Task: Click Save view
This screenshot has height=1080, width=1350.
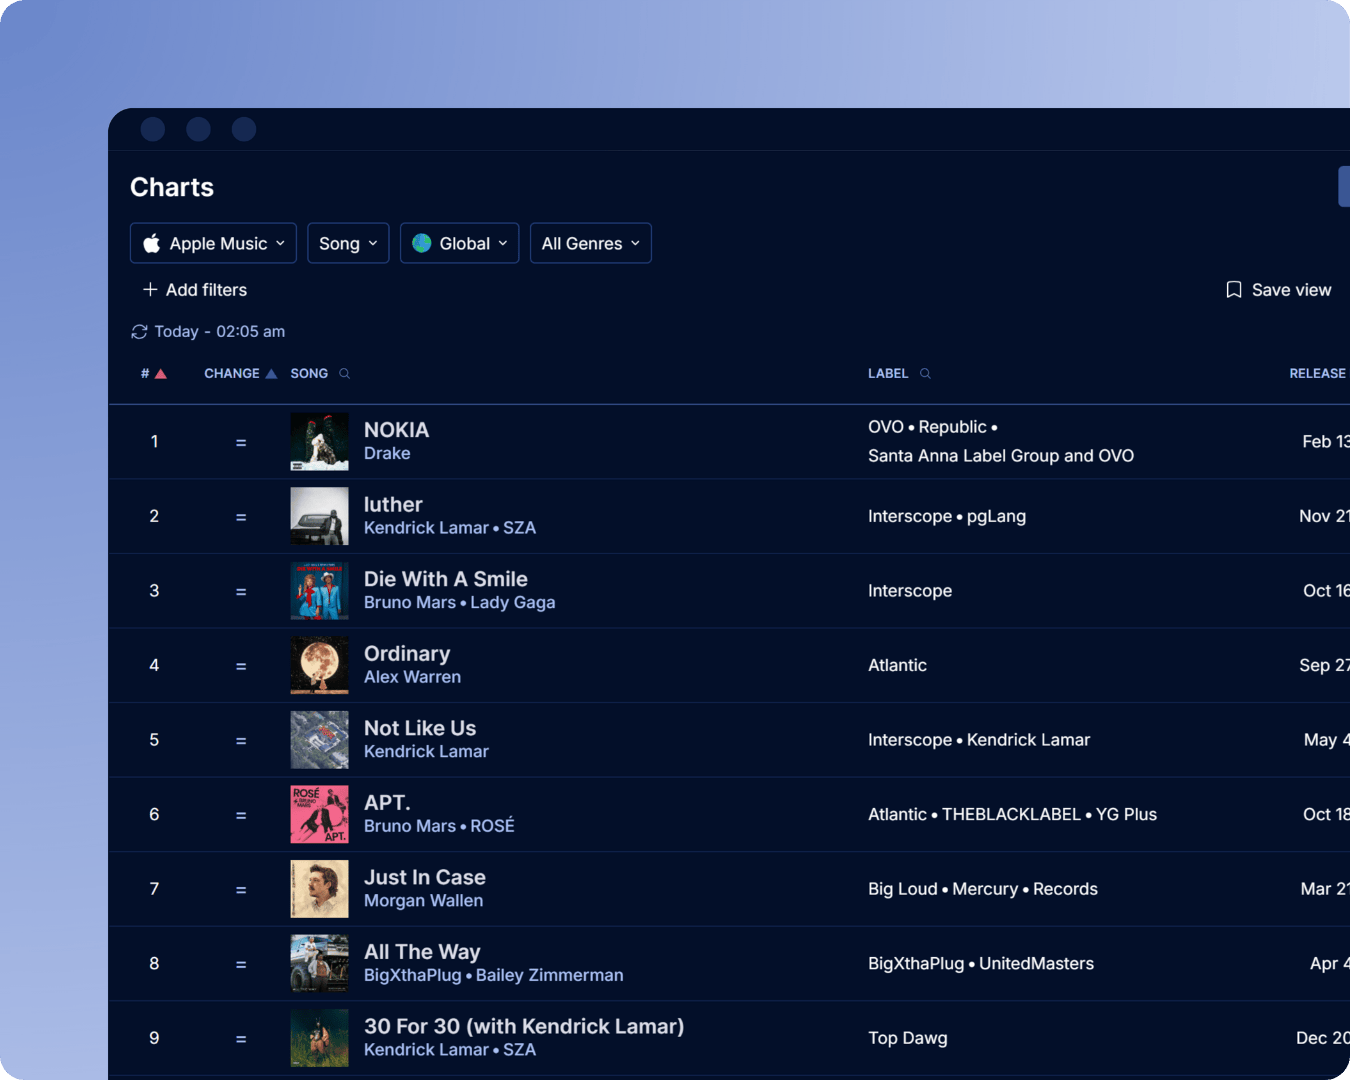Action: tap(1291, 289)
